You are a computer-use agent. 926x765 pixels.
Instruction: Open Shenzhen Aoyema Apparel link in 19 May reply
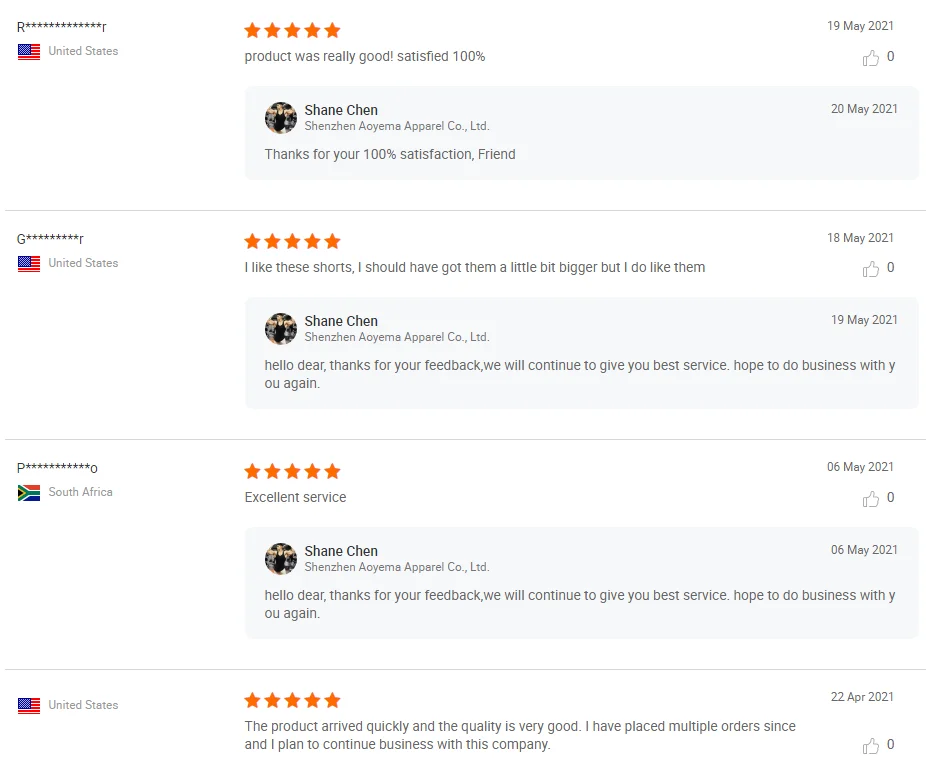point(397,337)
